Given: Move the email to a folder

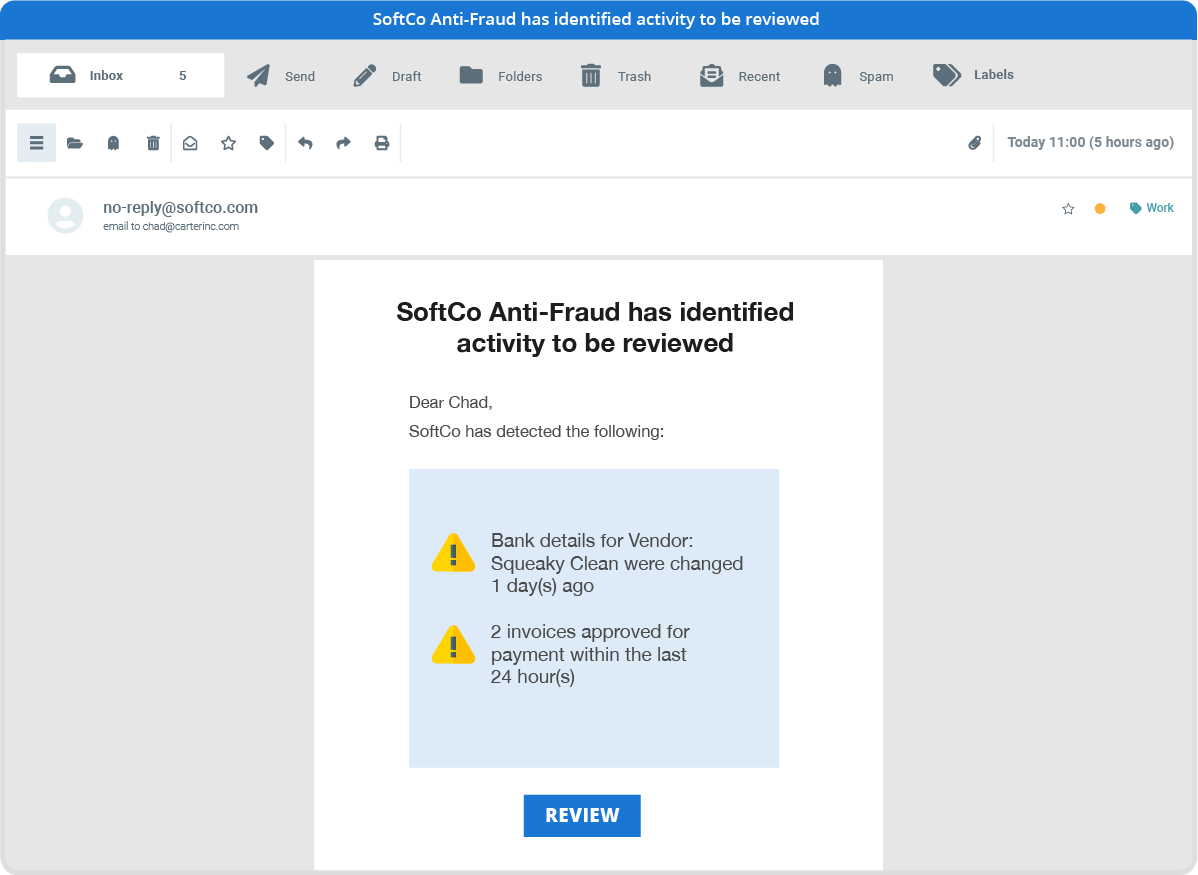Looking at the screenshot, I should 75,143.
